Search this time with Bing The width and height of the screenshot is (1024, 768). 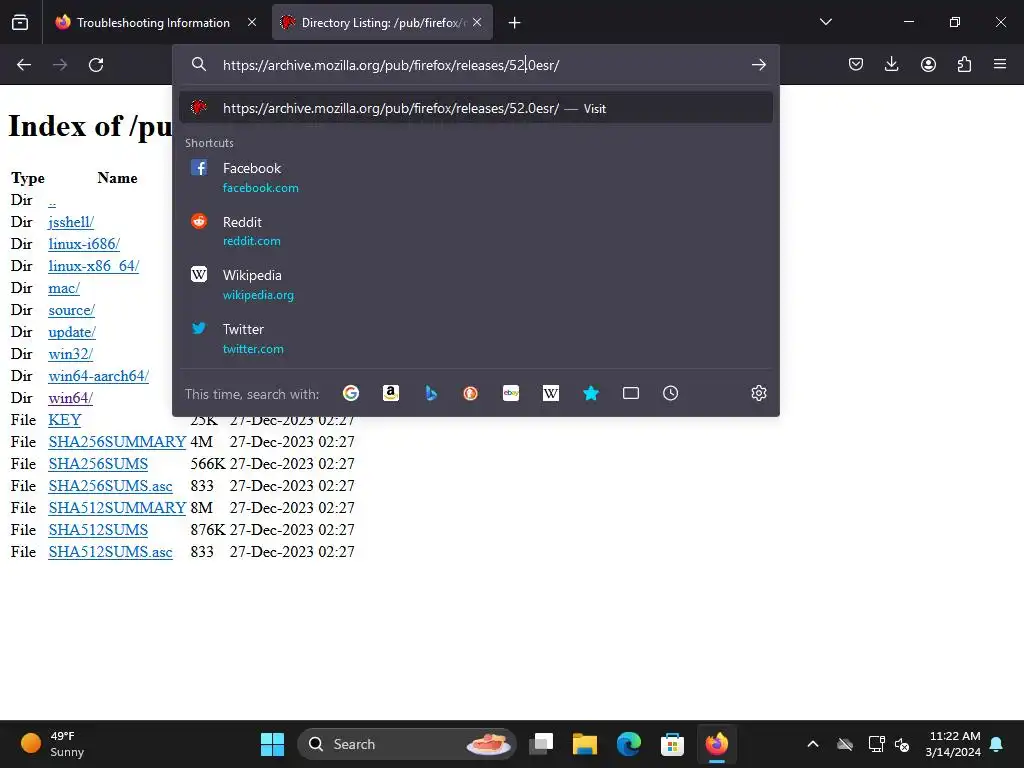pyautogui.click(x=431, y=393)
